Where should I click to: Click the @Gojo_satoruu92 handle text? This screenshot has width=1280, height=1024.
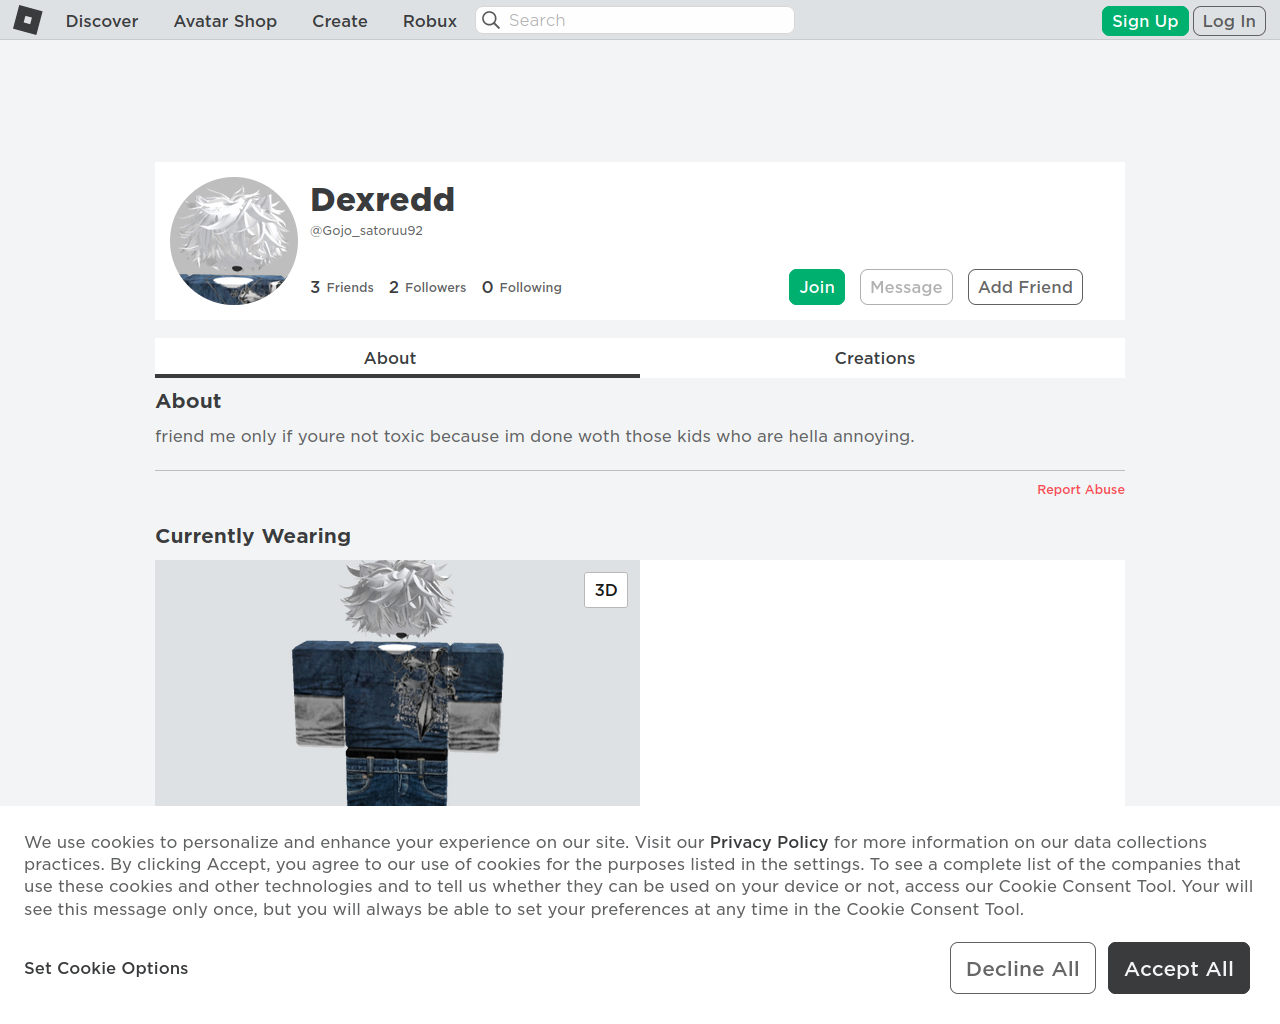pyautogui.click(x=367, y=230)
